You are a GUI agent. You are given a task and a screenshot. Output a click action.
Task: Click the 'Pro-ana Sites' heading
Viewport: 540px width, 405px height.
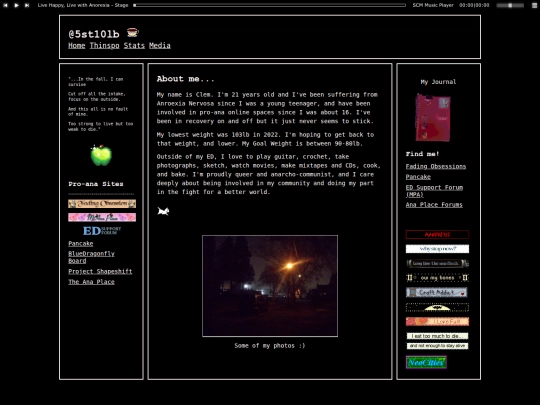96,184
